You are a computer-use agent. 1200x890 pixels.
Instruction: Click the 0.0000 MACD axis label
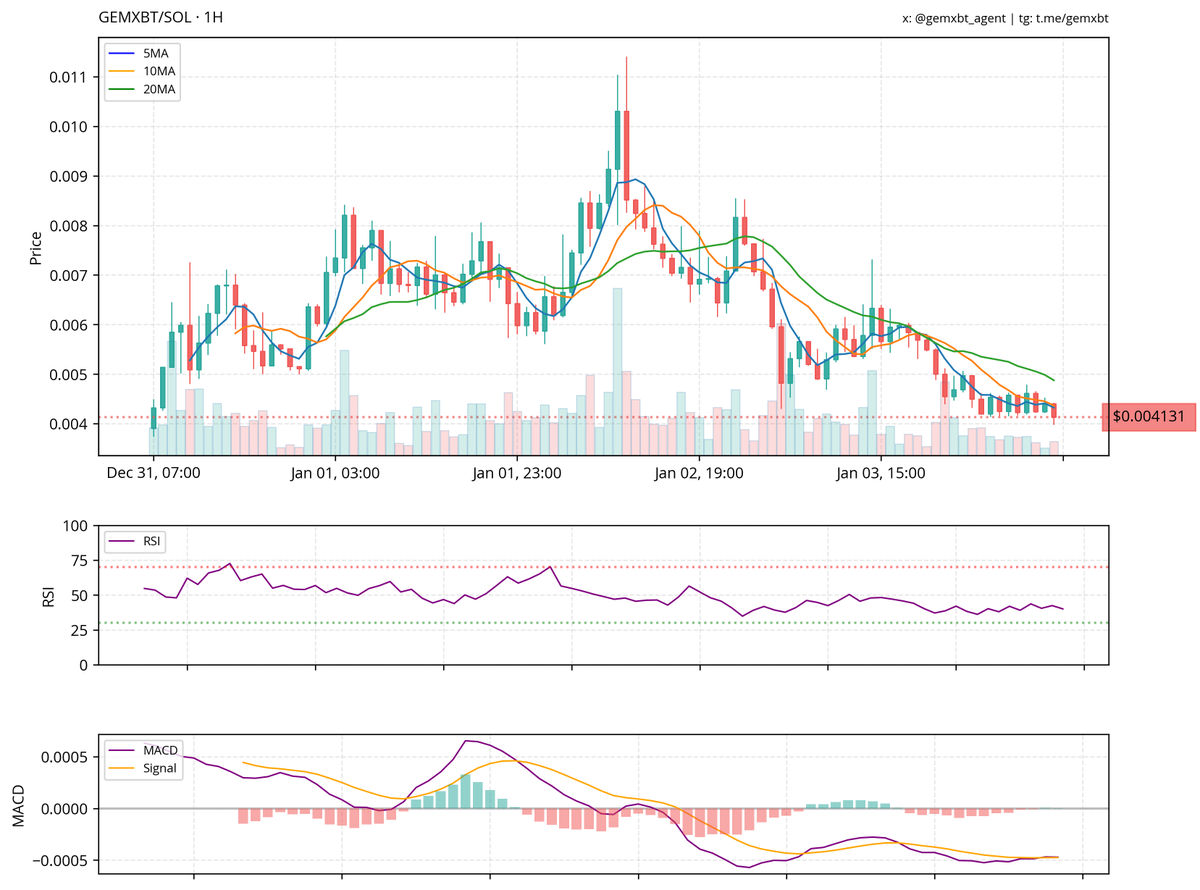coord(63,808)
